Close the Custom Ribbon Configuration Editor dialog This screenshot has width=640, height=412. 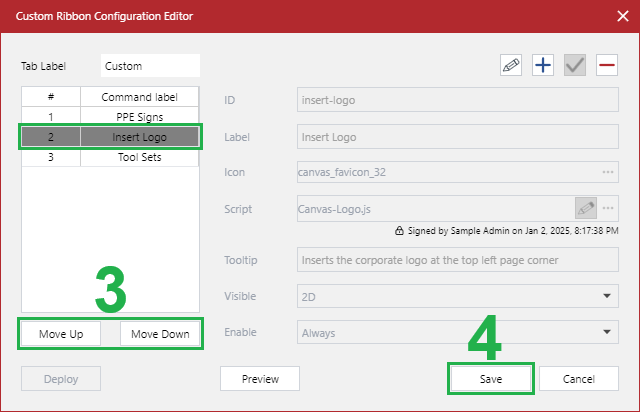[x=619, y=16]
